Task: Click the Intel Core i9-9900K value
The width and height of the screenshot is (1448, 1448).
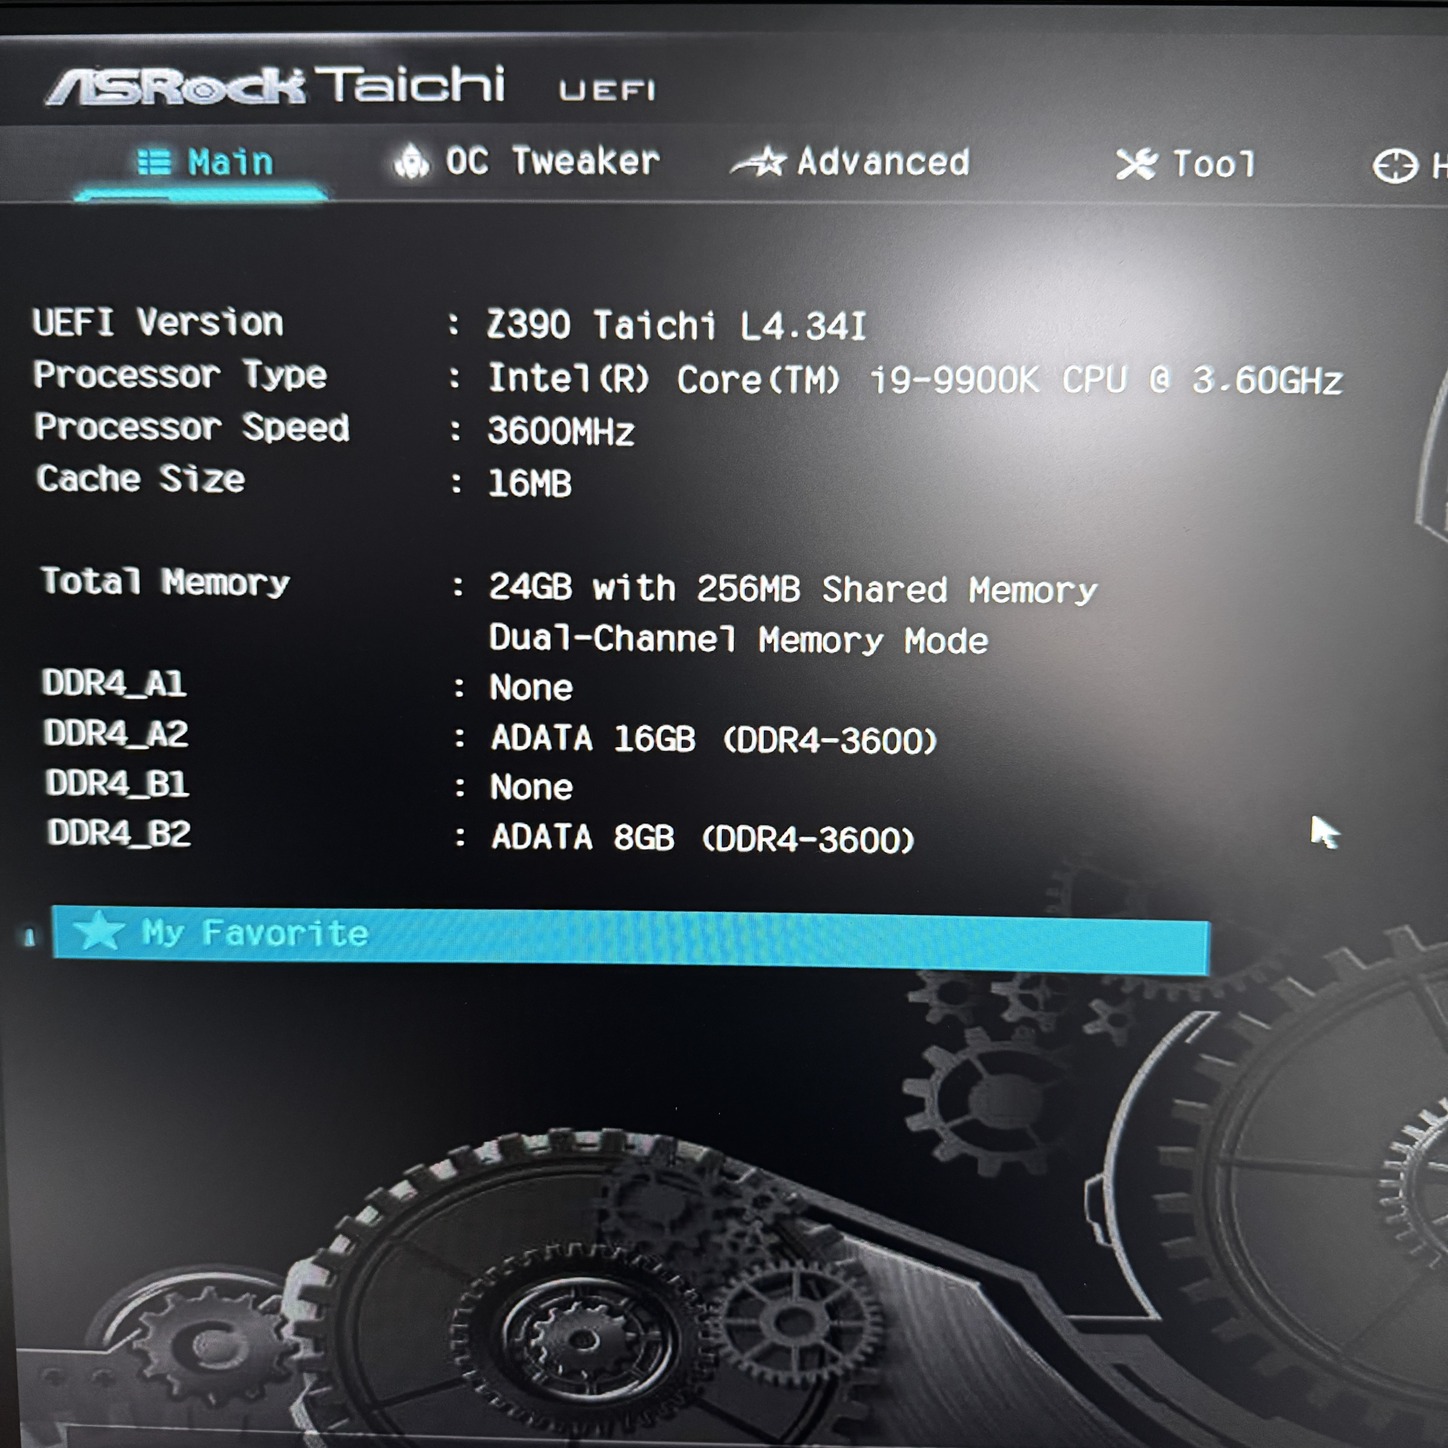Action: click(x=914, y=379)
